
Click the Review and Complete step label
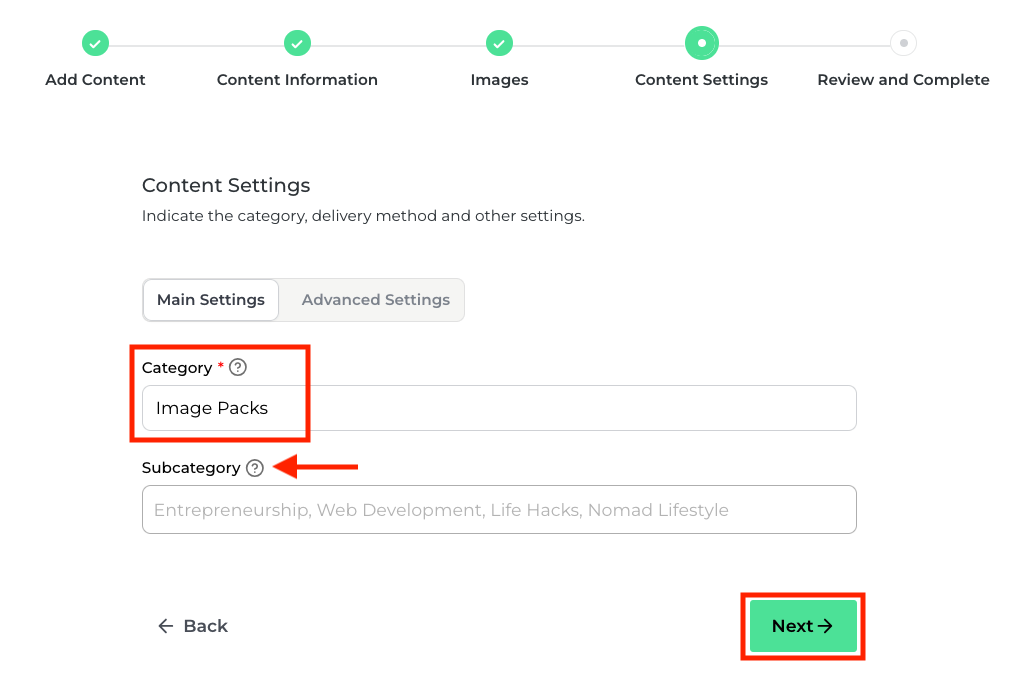coord(903,80)
